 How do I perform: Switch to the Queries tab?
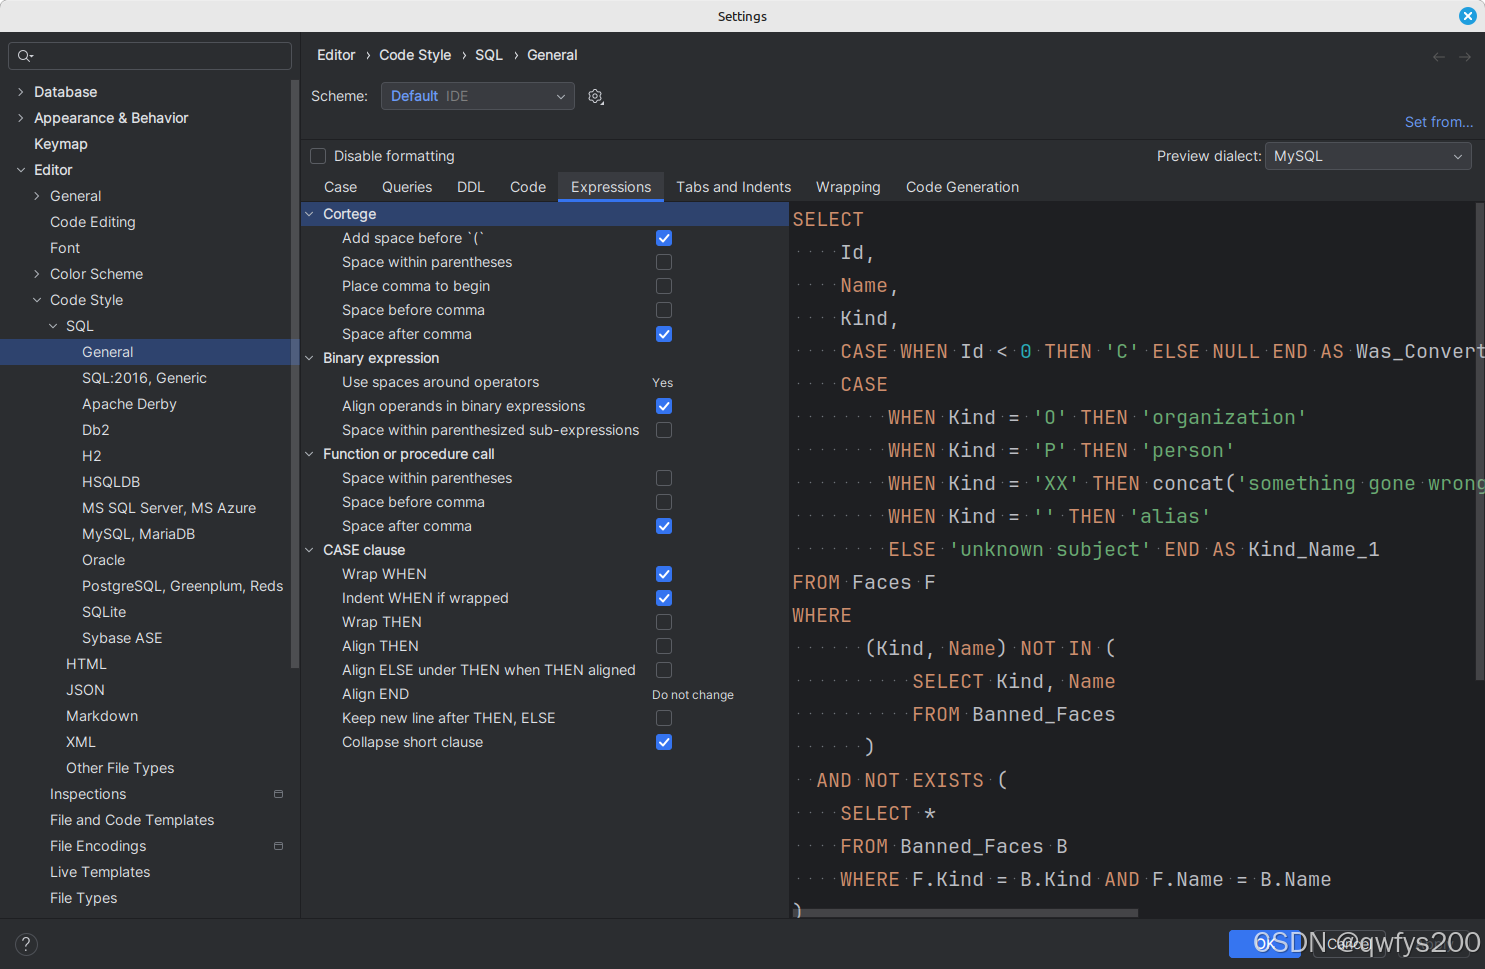point(407,187)
